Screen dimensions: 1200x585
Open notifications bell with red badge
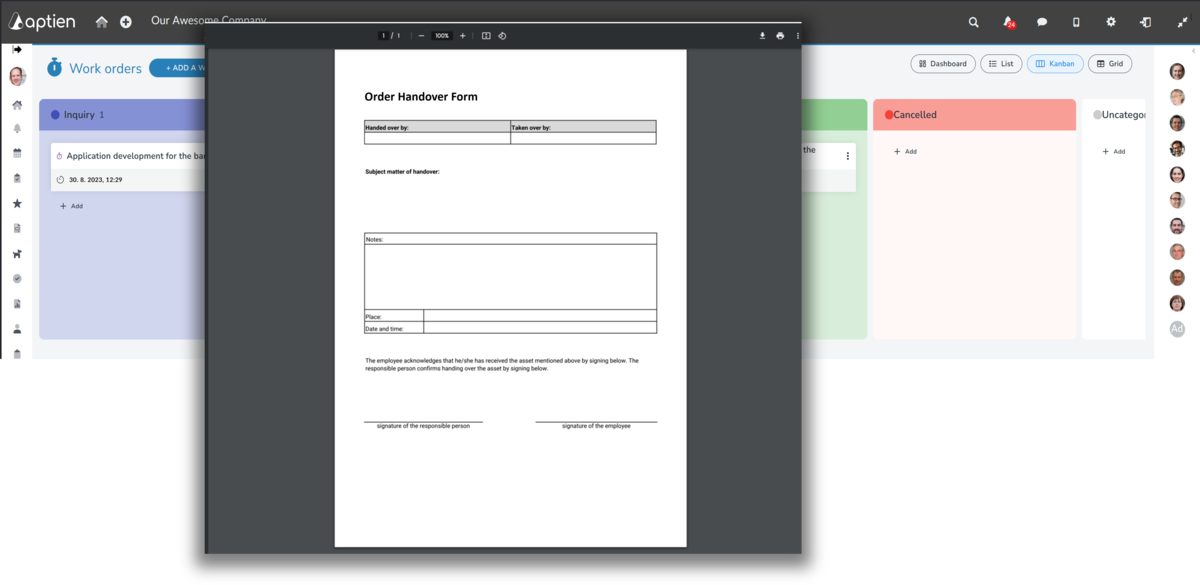point(1008,22)
